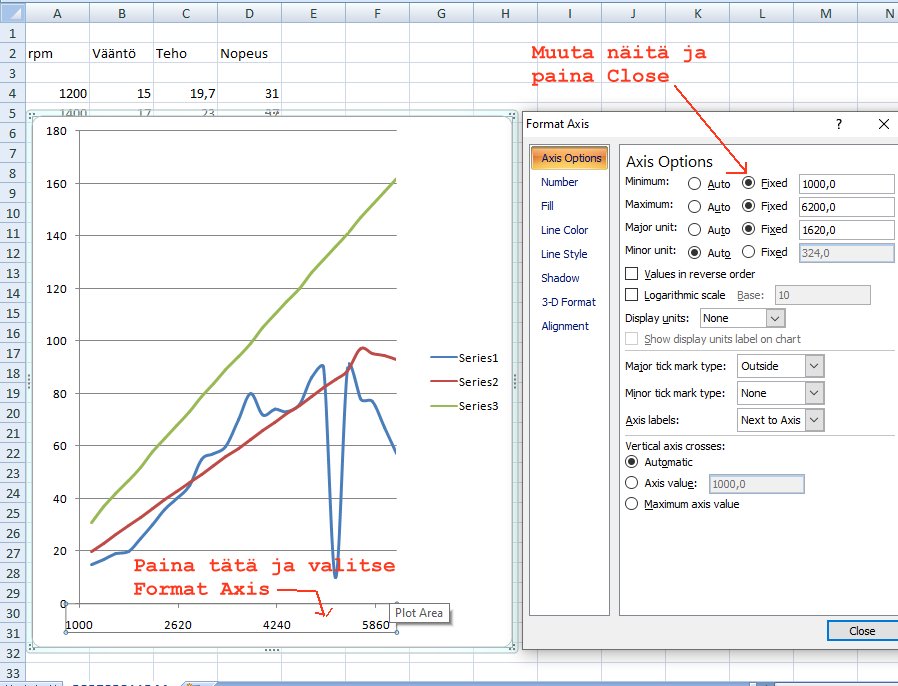
Task: Expand Minor tick mark type dropdown
Action: [x=814, y=393]
